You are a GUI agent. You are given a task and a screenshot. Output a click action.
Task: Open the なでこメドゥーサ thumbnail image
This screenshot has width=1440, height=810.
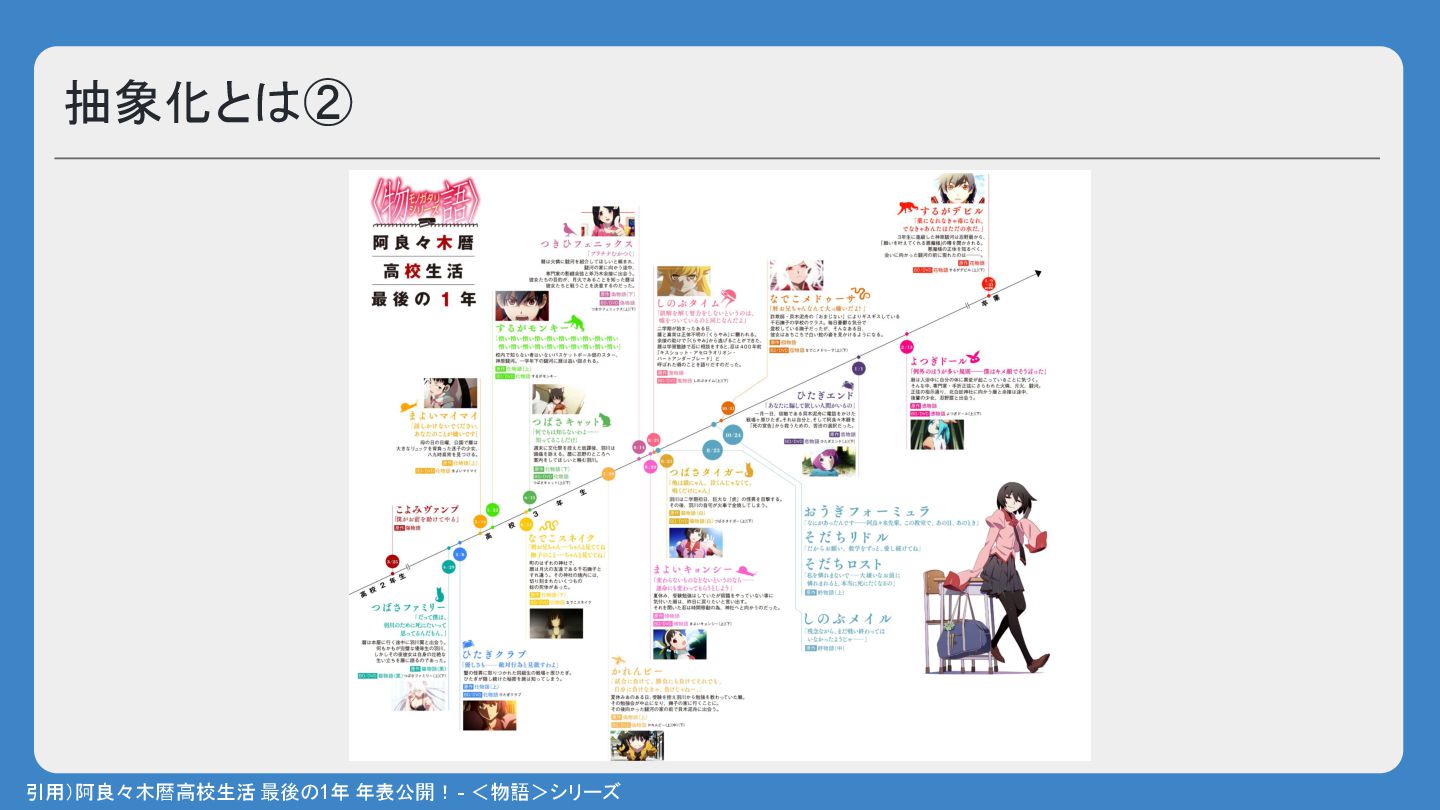797,274
